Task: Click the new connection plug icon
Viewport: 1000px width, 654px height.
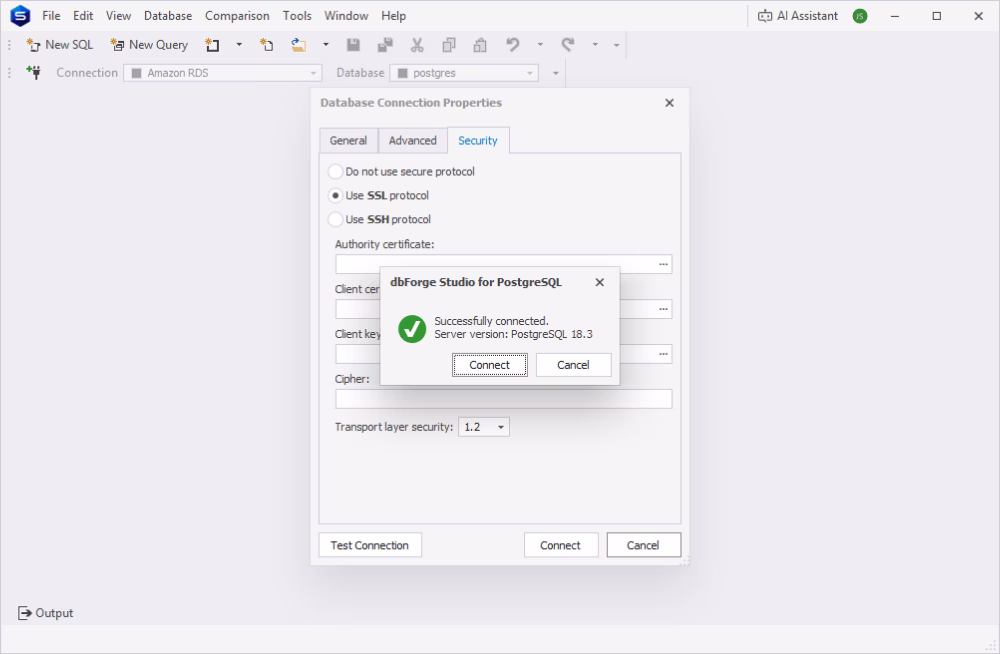Action: tap(34, 73)
